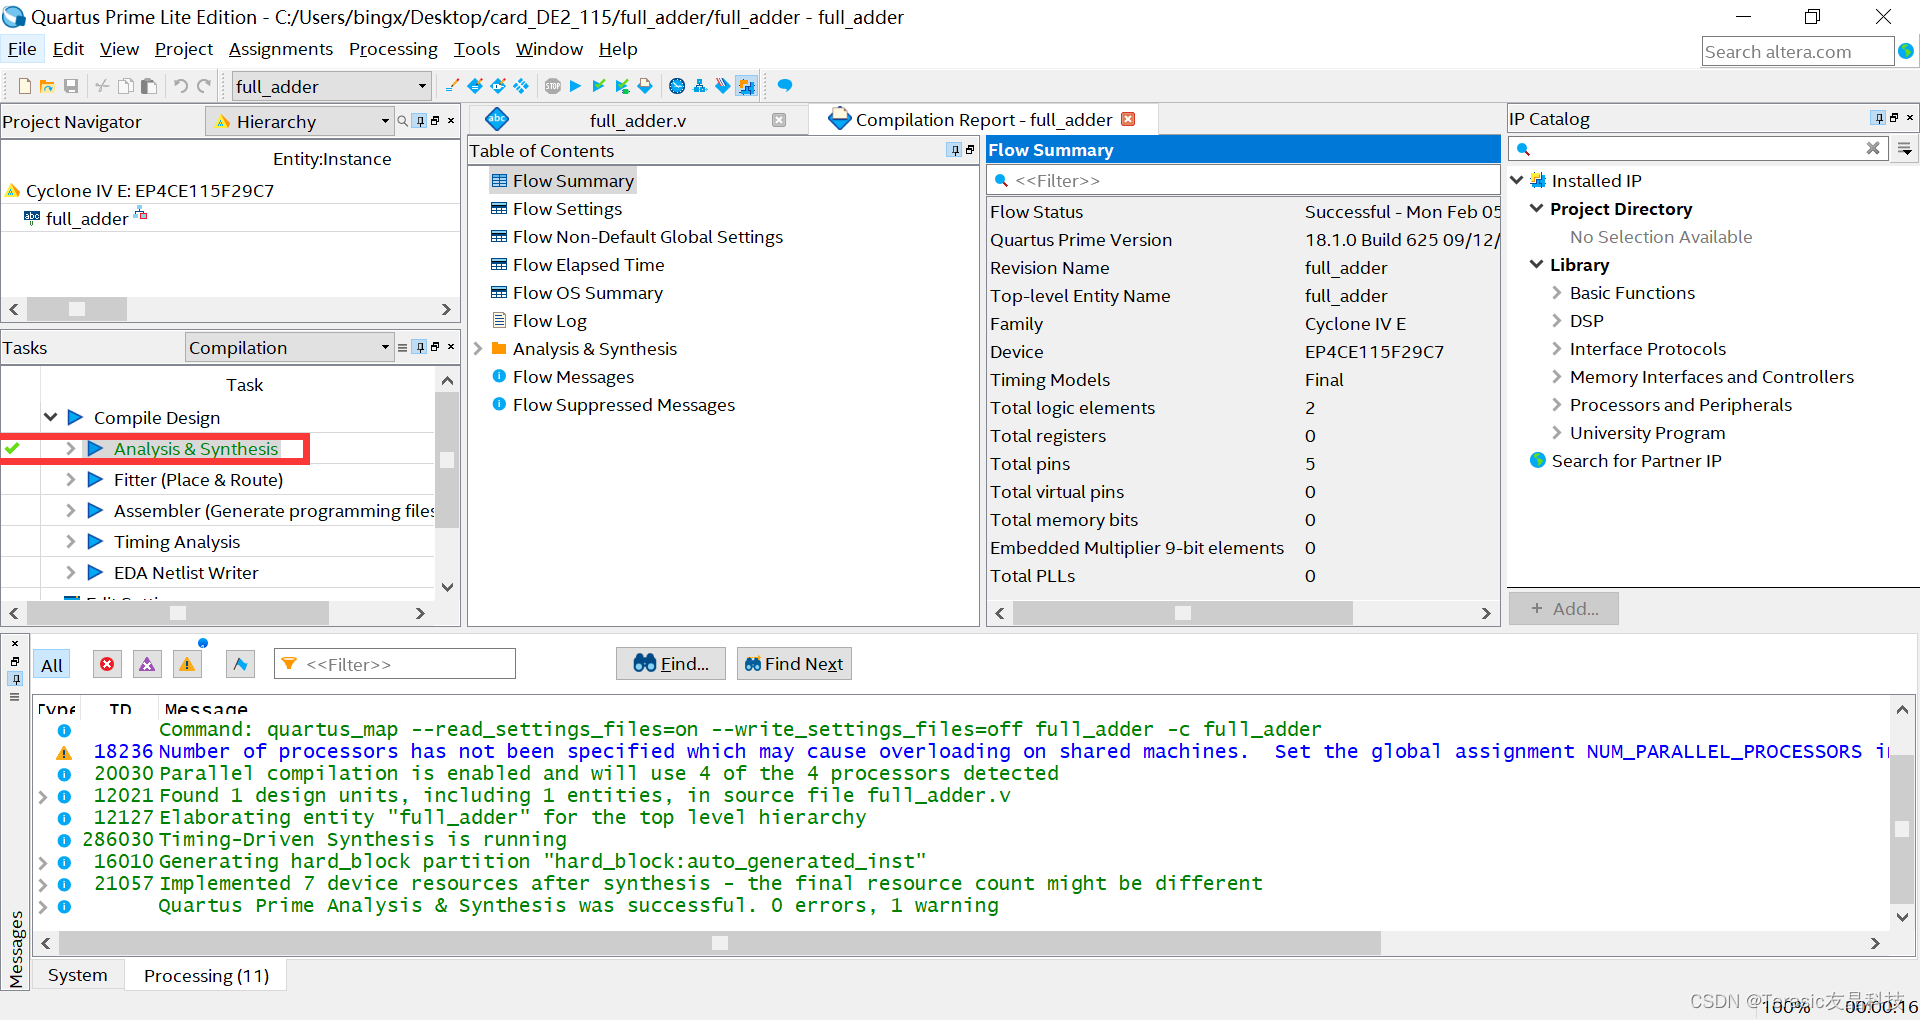Open the Compilation tasks dropdown
This screenshot has height=1020, width=1920.
[x=289, y=347]
